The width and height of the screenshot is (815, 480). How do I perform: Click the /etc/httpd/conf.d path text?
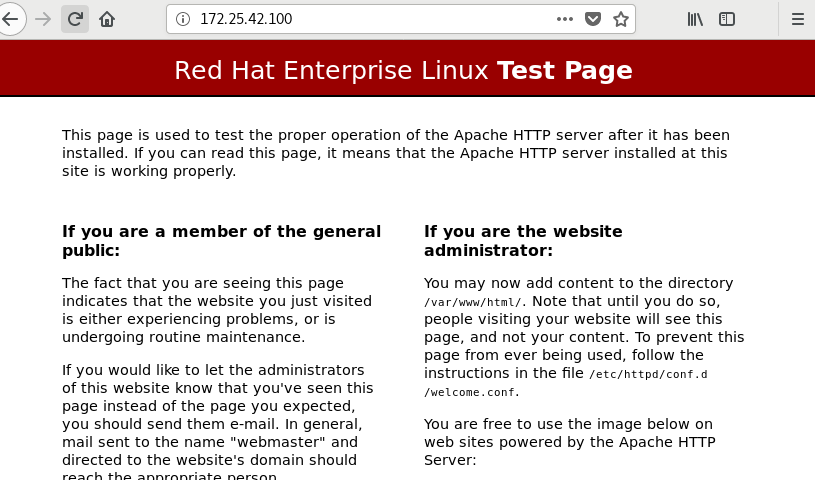[648, 374]
